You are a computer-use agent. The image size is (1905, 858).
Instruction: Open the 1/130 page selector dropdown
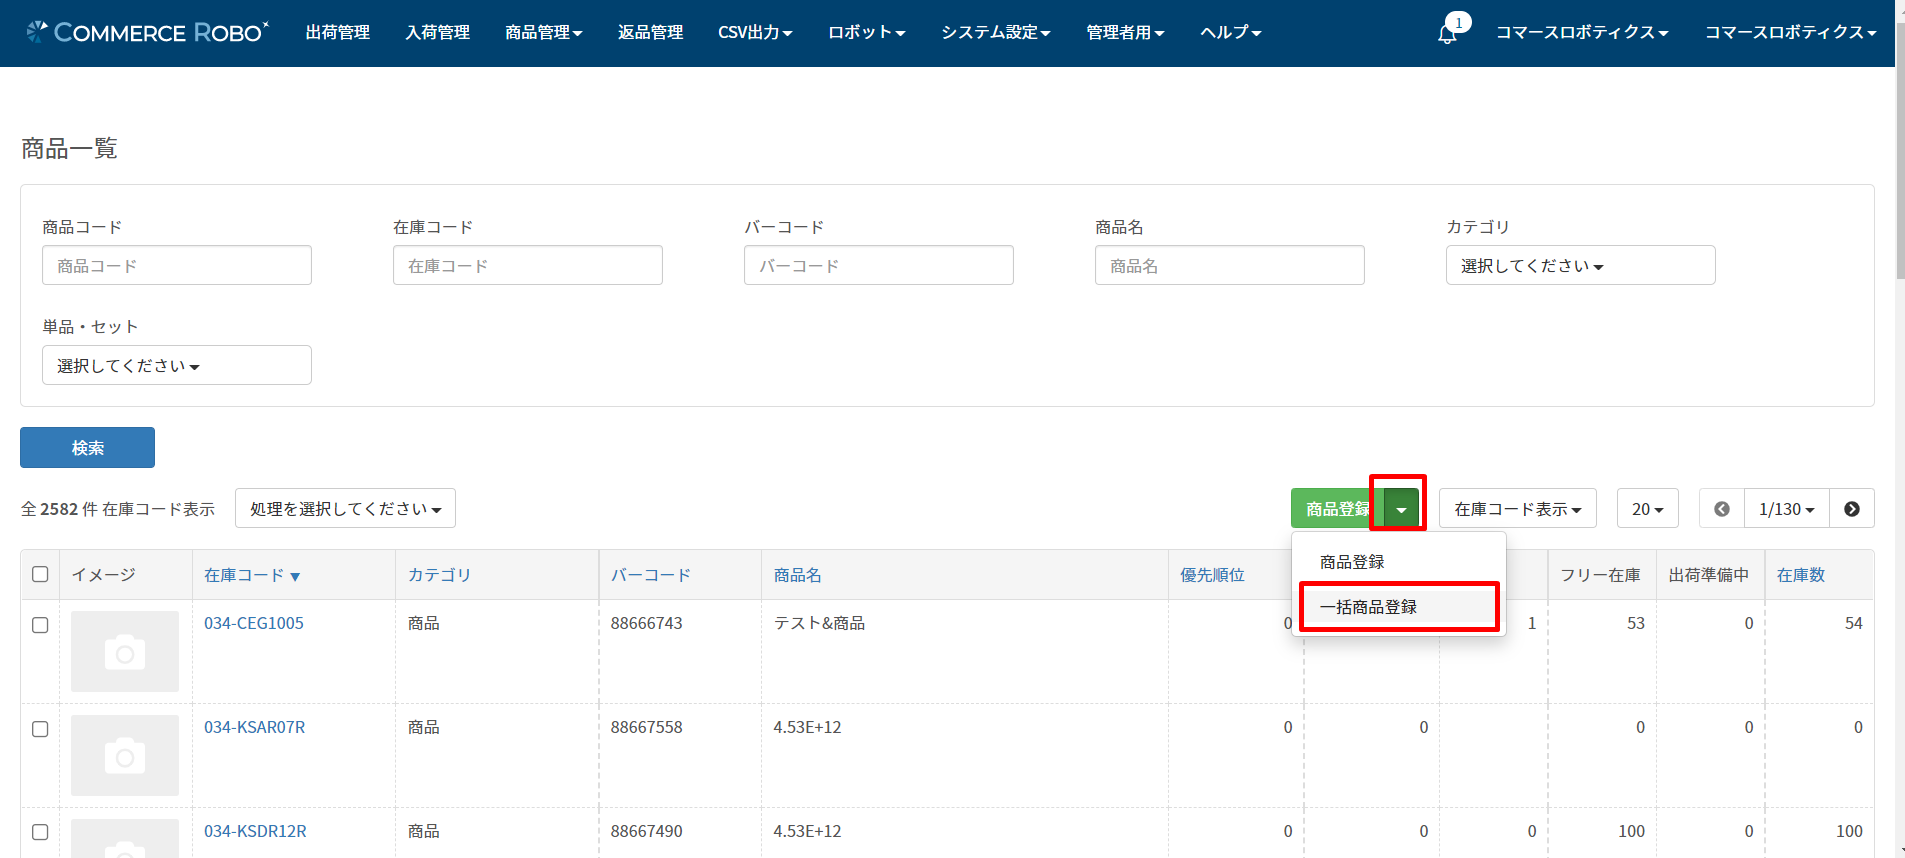point(1787,509)
